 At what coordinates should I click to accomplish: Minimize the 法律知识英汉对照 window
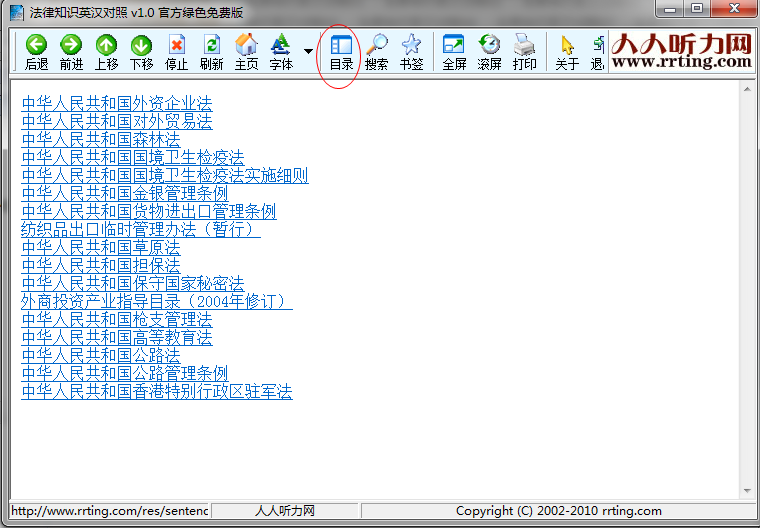coord(671,8)
